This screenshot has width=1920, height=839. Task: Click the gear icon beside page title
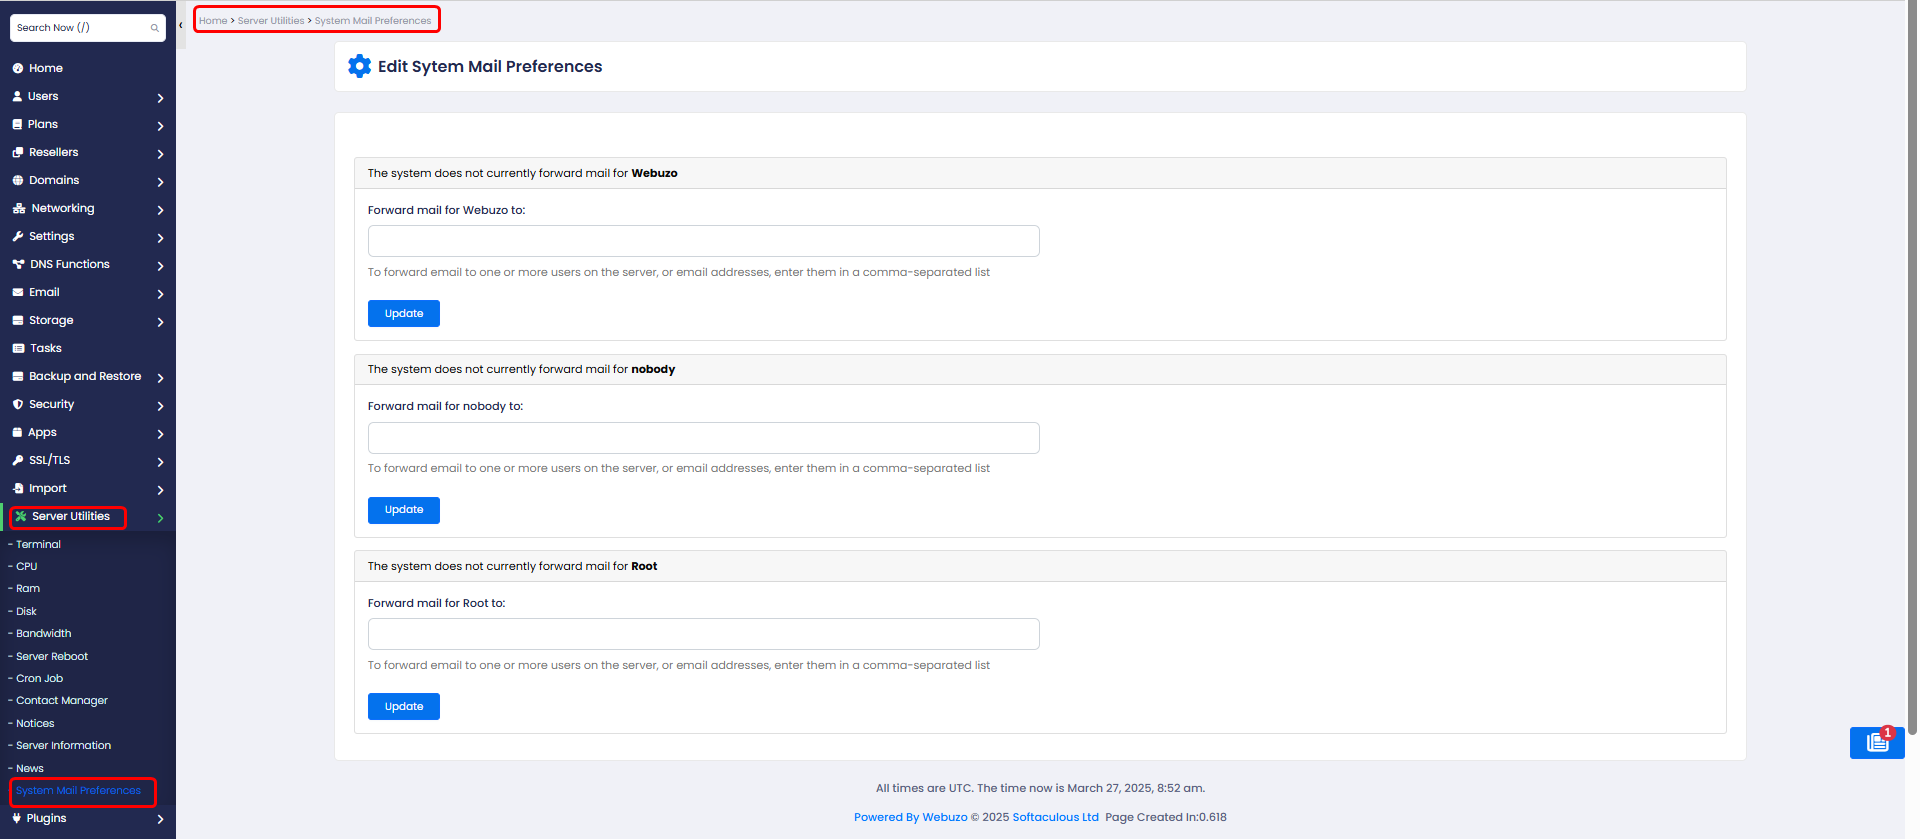359,67
